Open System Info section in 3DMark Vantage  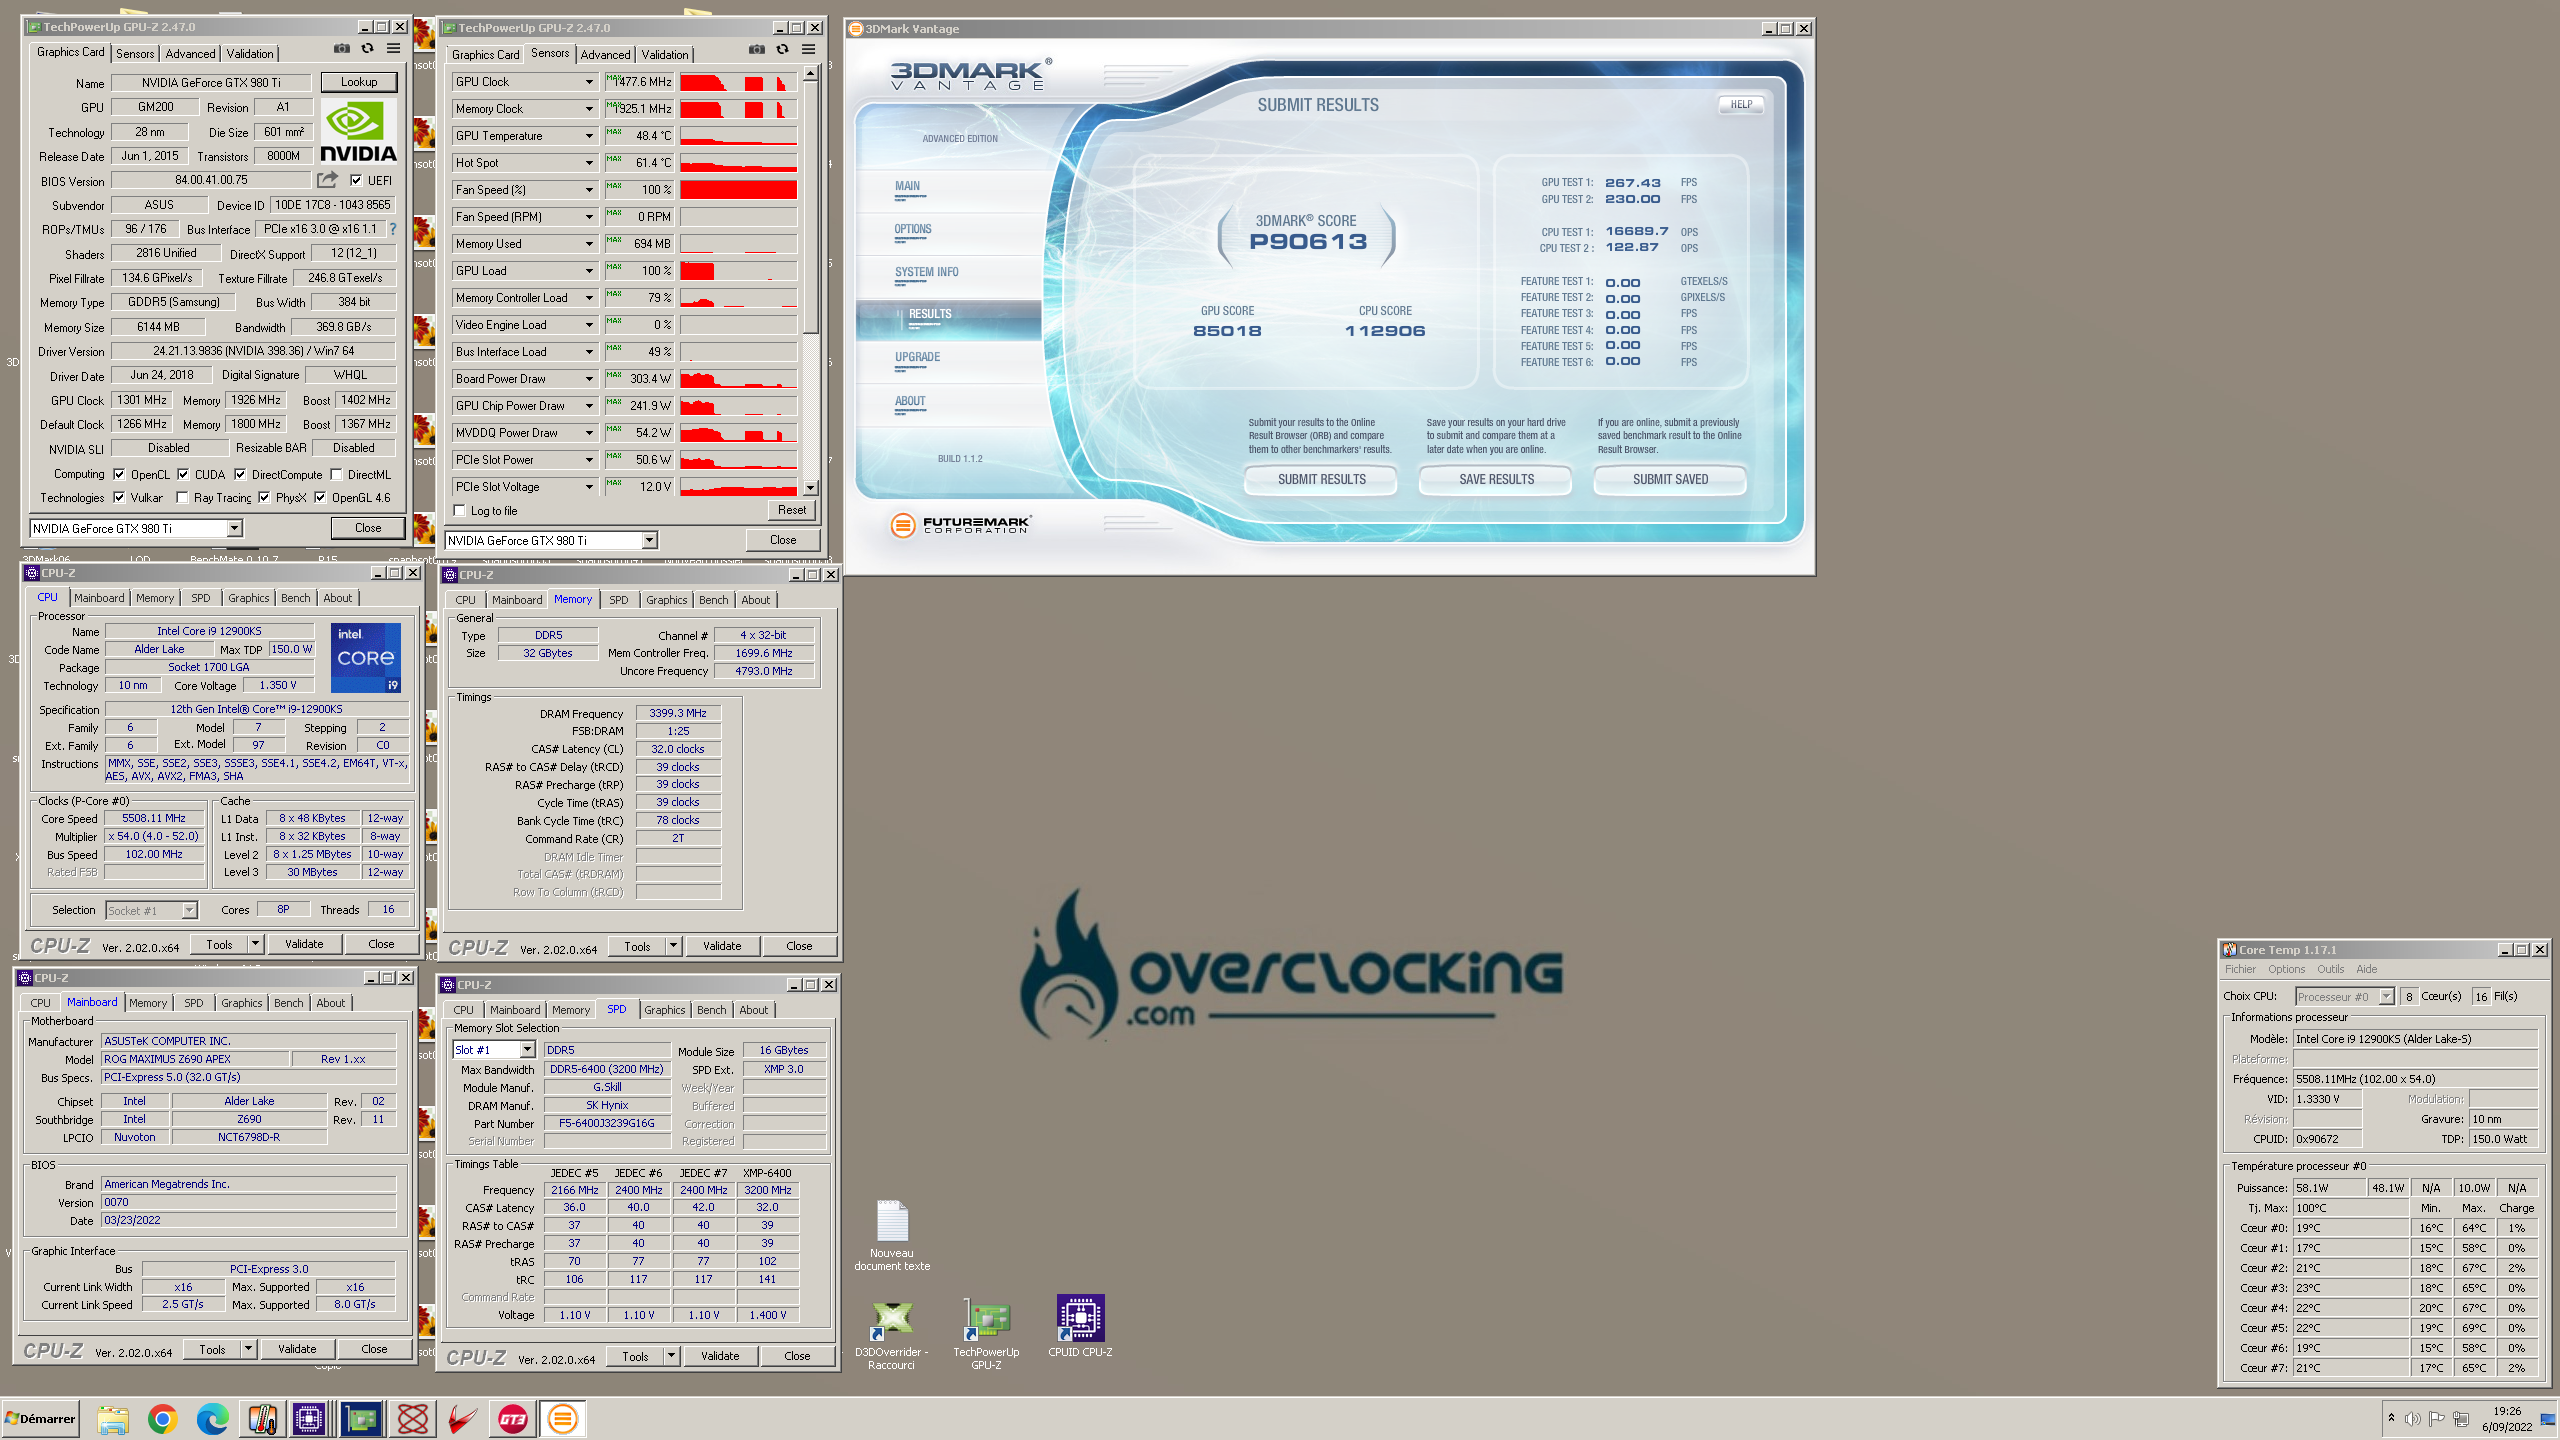[926, 272]
